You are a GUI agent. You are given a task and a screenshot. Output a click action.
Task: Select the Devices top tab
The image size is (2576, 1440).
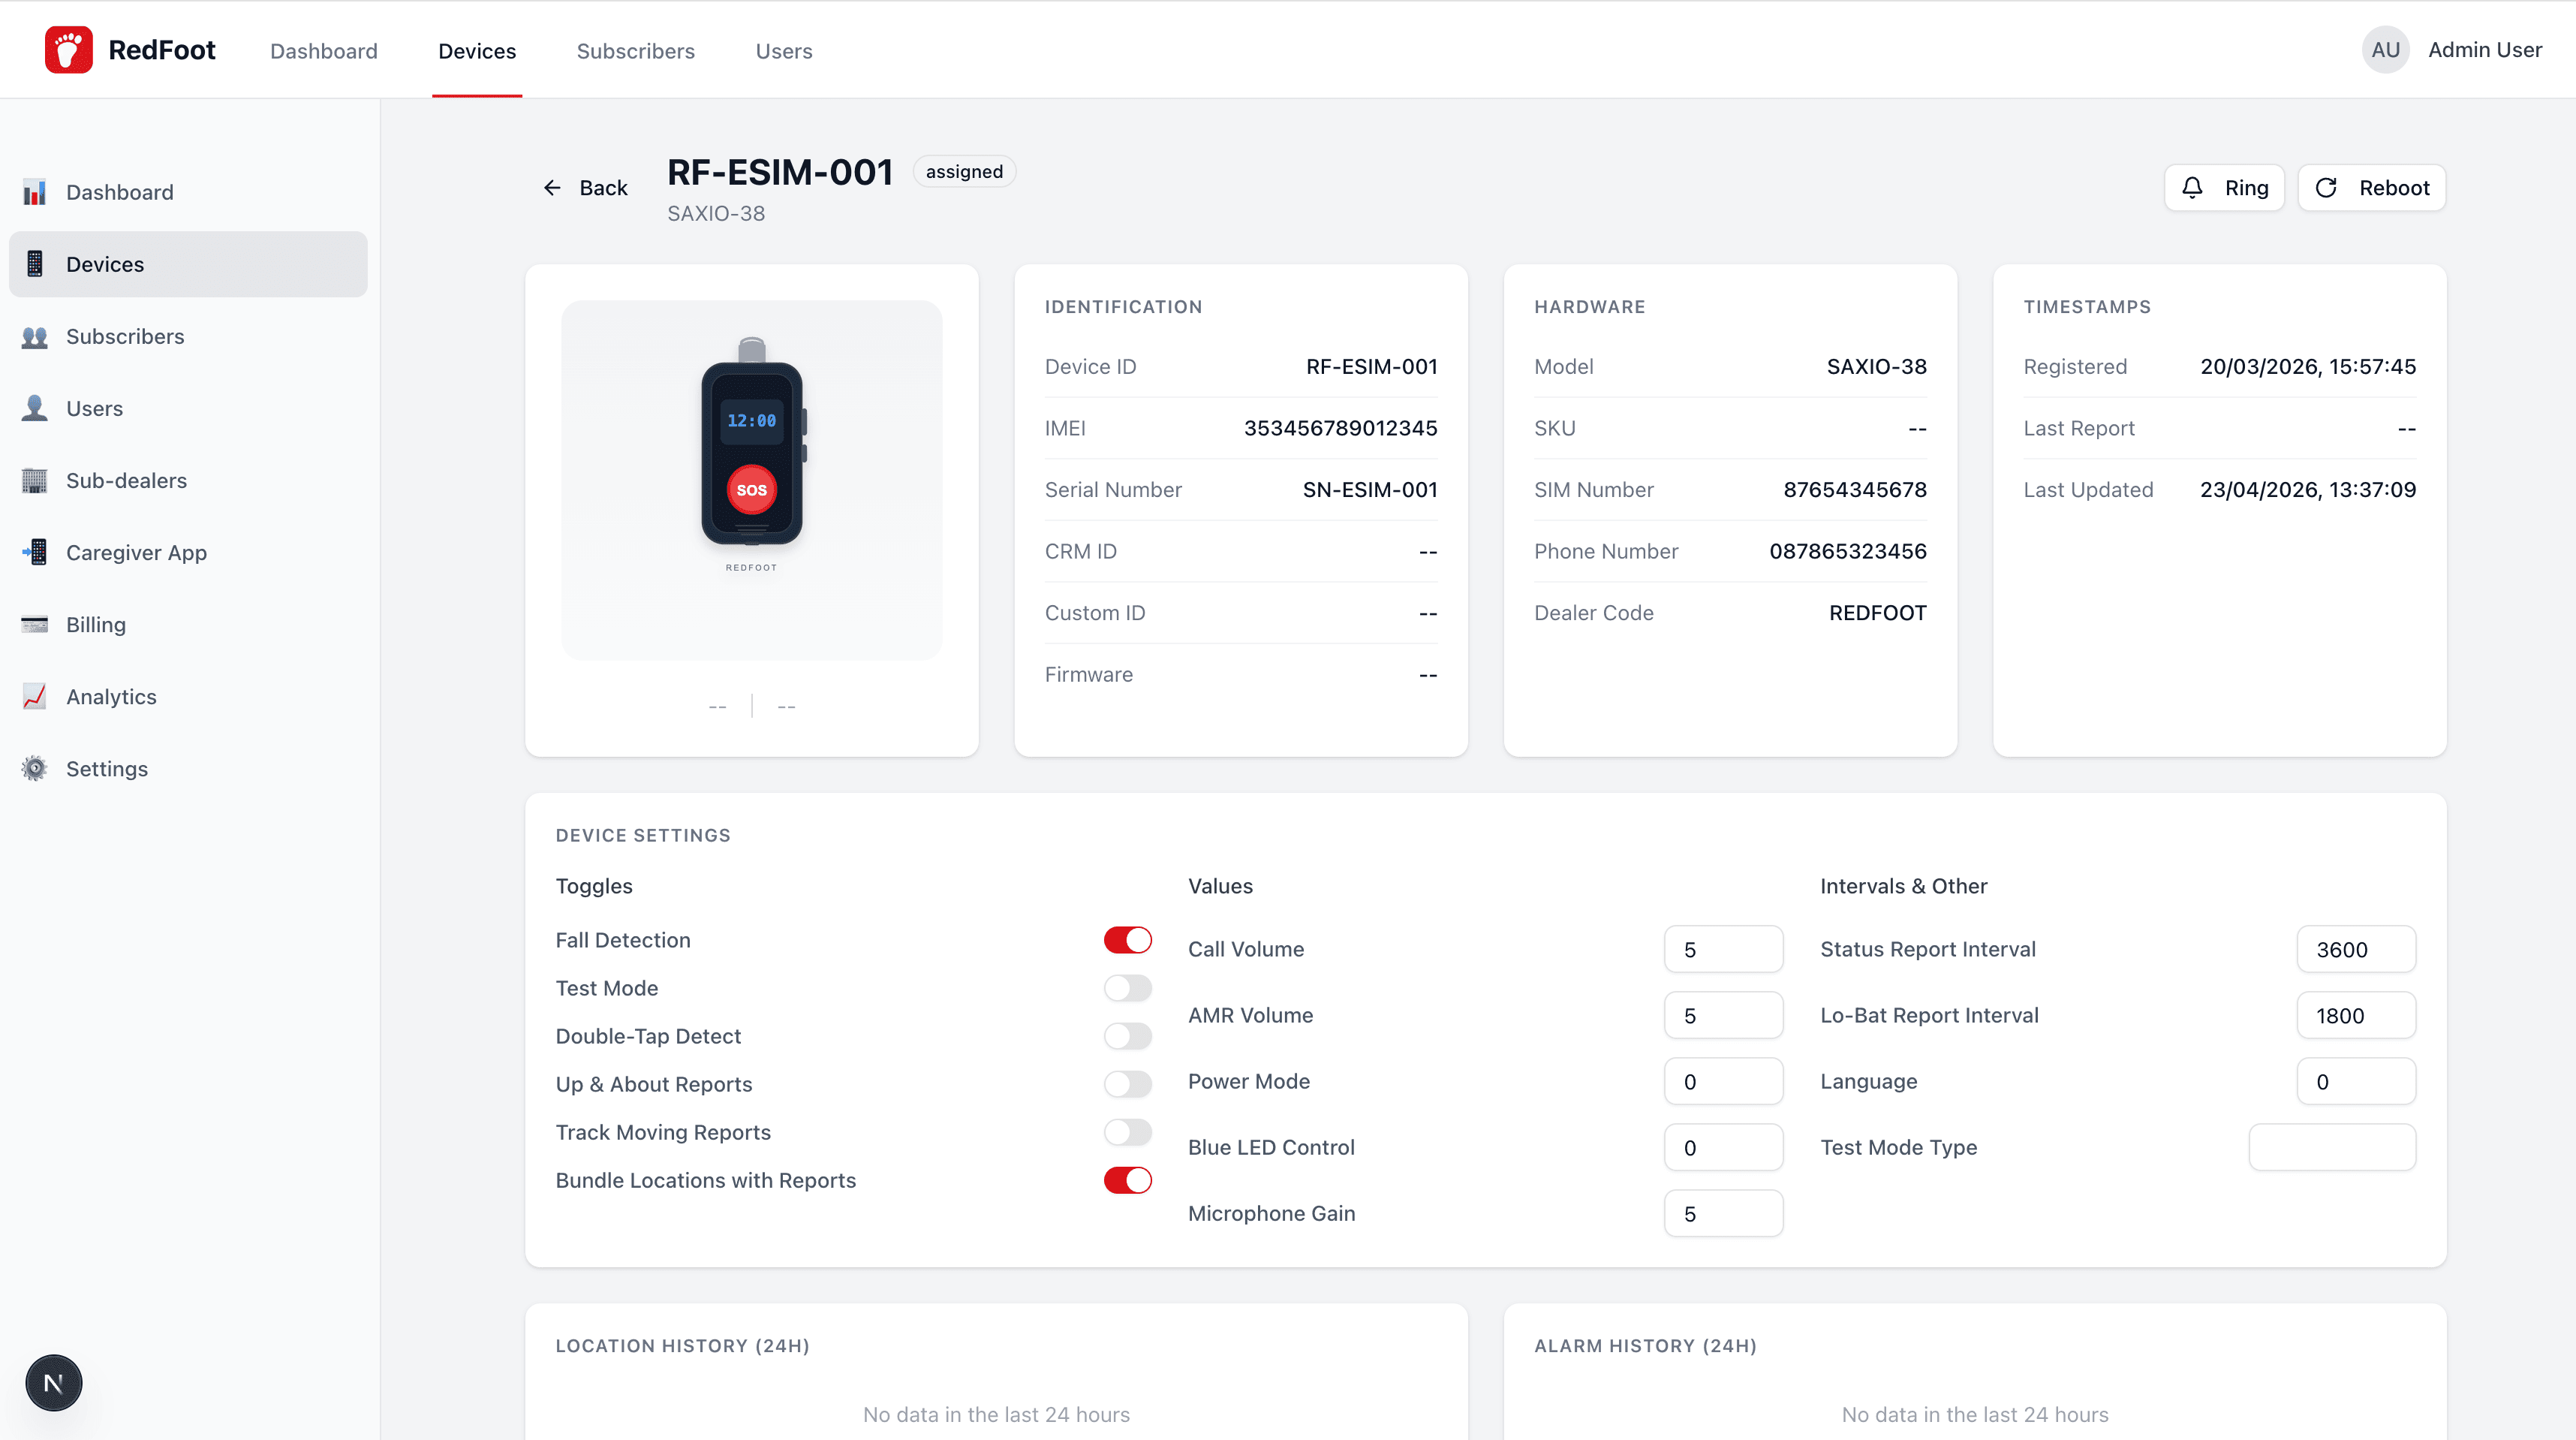pyautogui.click(x=477, y=51)
